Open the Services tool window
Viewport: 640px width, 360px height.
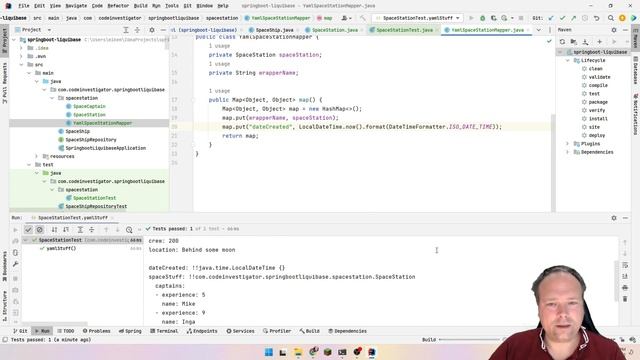pyautogui.click(x=240, y=331)
